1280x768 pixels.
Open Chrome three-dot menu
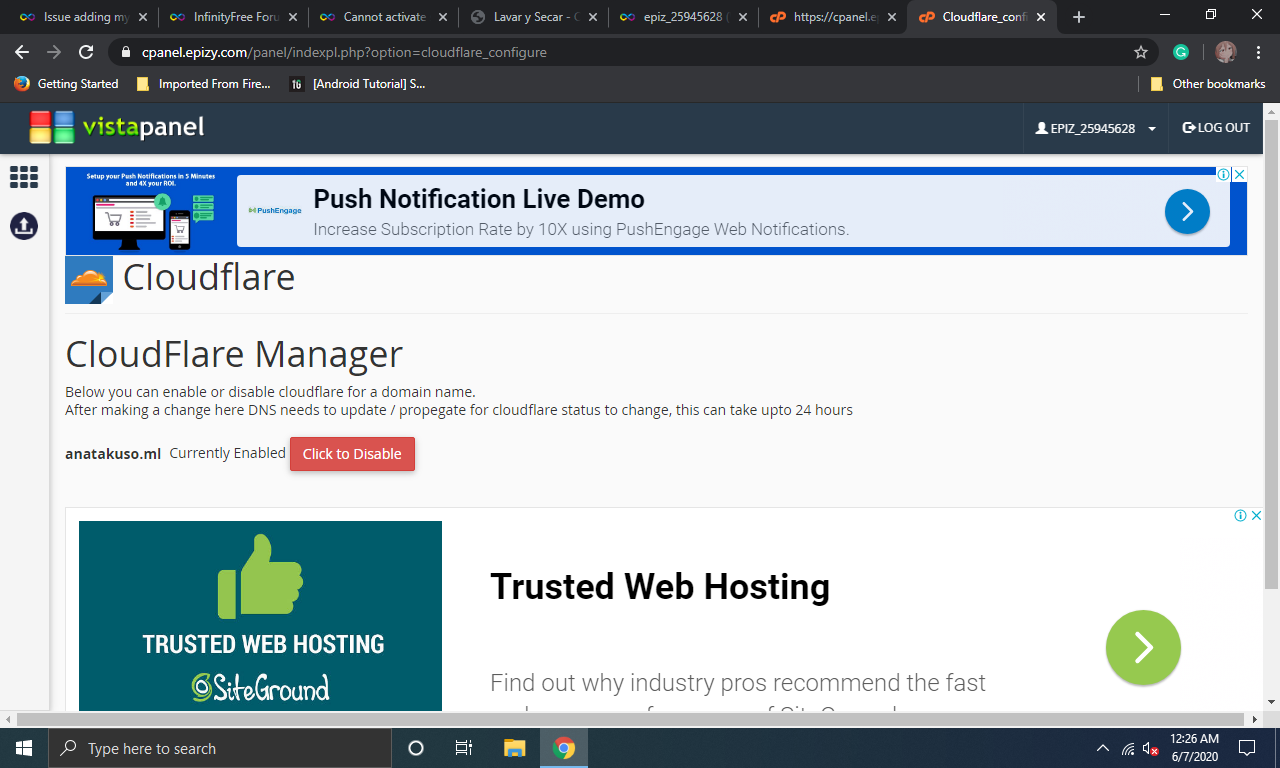pyautogui.click(x=1259, y=52)
